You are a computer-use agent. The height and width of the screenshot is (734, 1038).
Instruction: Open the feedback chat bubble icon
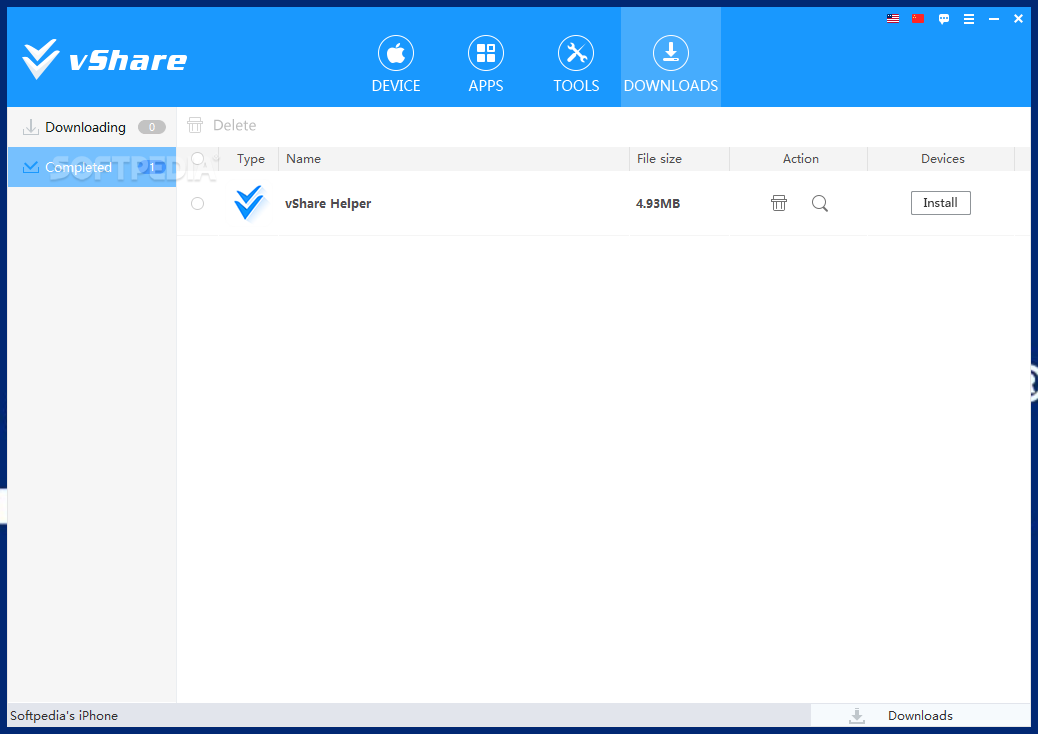point(944,19)
